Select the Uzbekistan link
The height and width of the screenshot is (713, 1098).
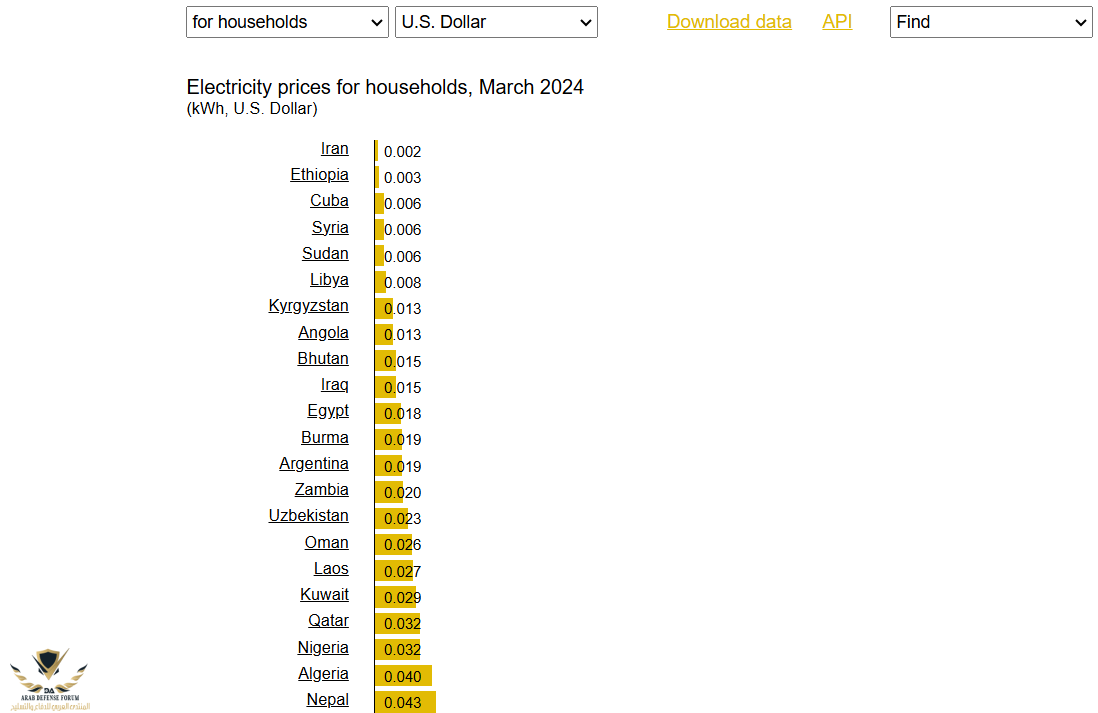[x=308, y=516]
